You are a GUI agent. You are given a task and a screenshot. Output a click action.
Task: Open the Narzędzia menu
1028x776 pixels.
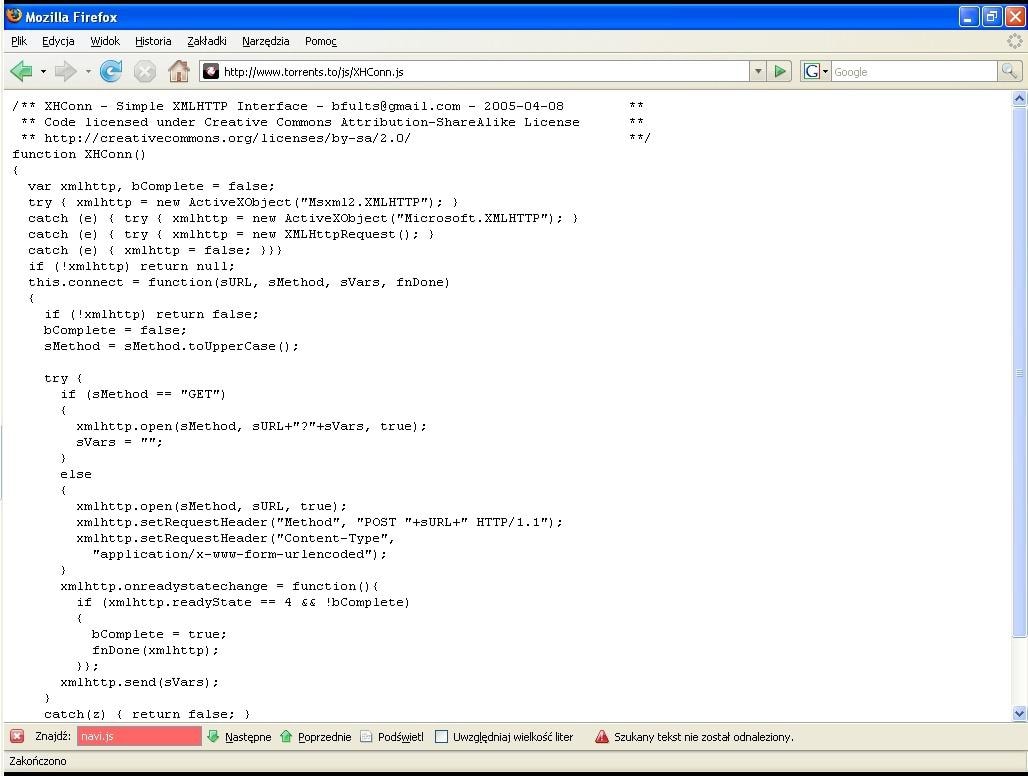pyautogui.click(x=265, y=41)
